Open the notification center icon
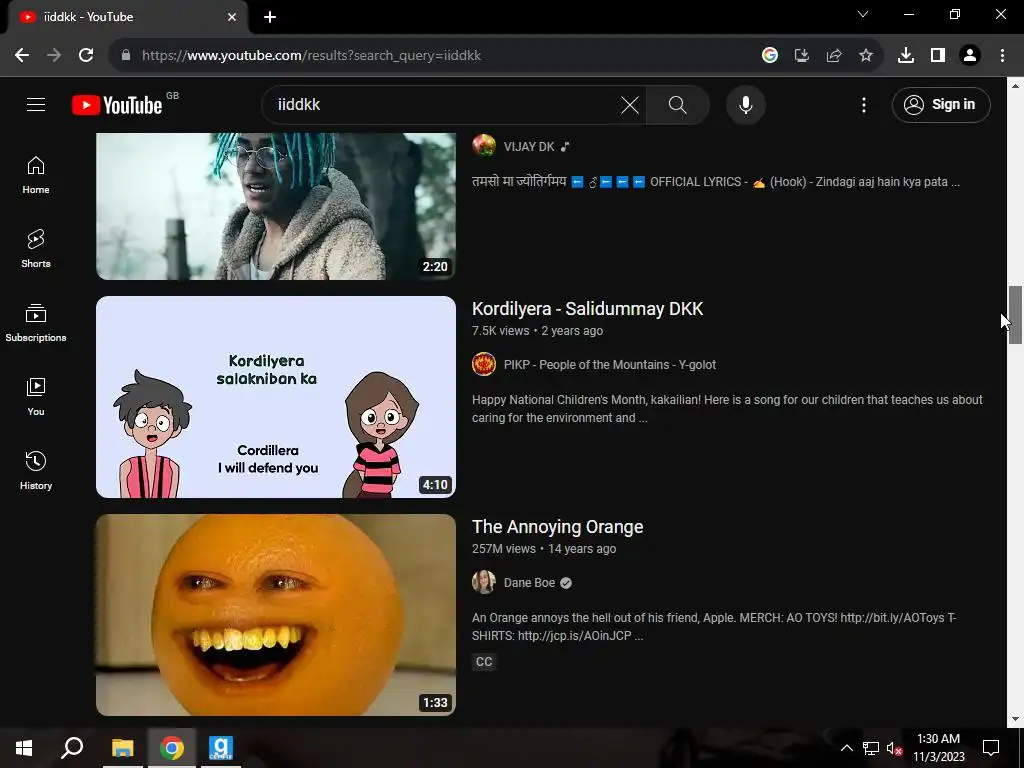Viewport: 1024px width, 768px height. (x=991, y=748)
